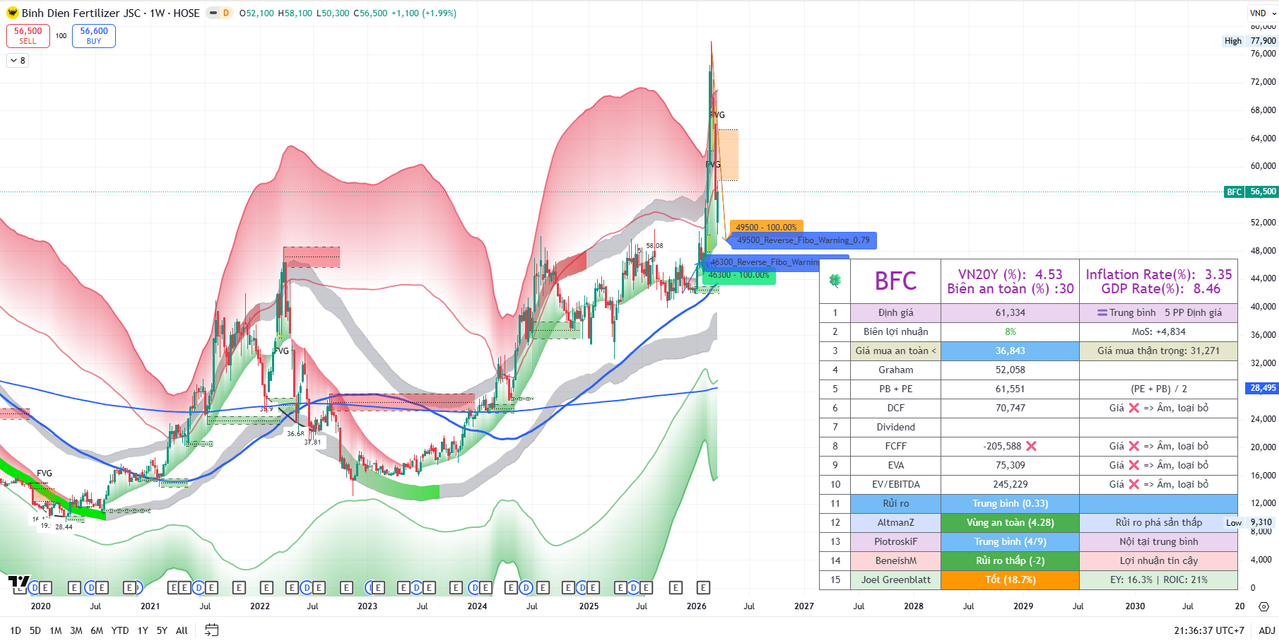
Task: Click the Giá mua an toàn value 36,843
Action: click(1010, 351)
